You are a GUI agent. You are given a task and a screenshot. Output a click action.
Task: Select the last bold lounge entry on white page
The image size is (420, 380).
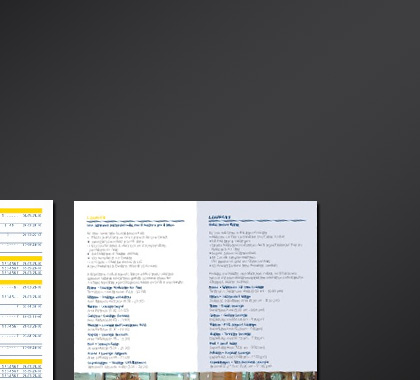point(117,363)
